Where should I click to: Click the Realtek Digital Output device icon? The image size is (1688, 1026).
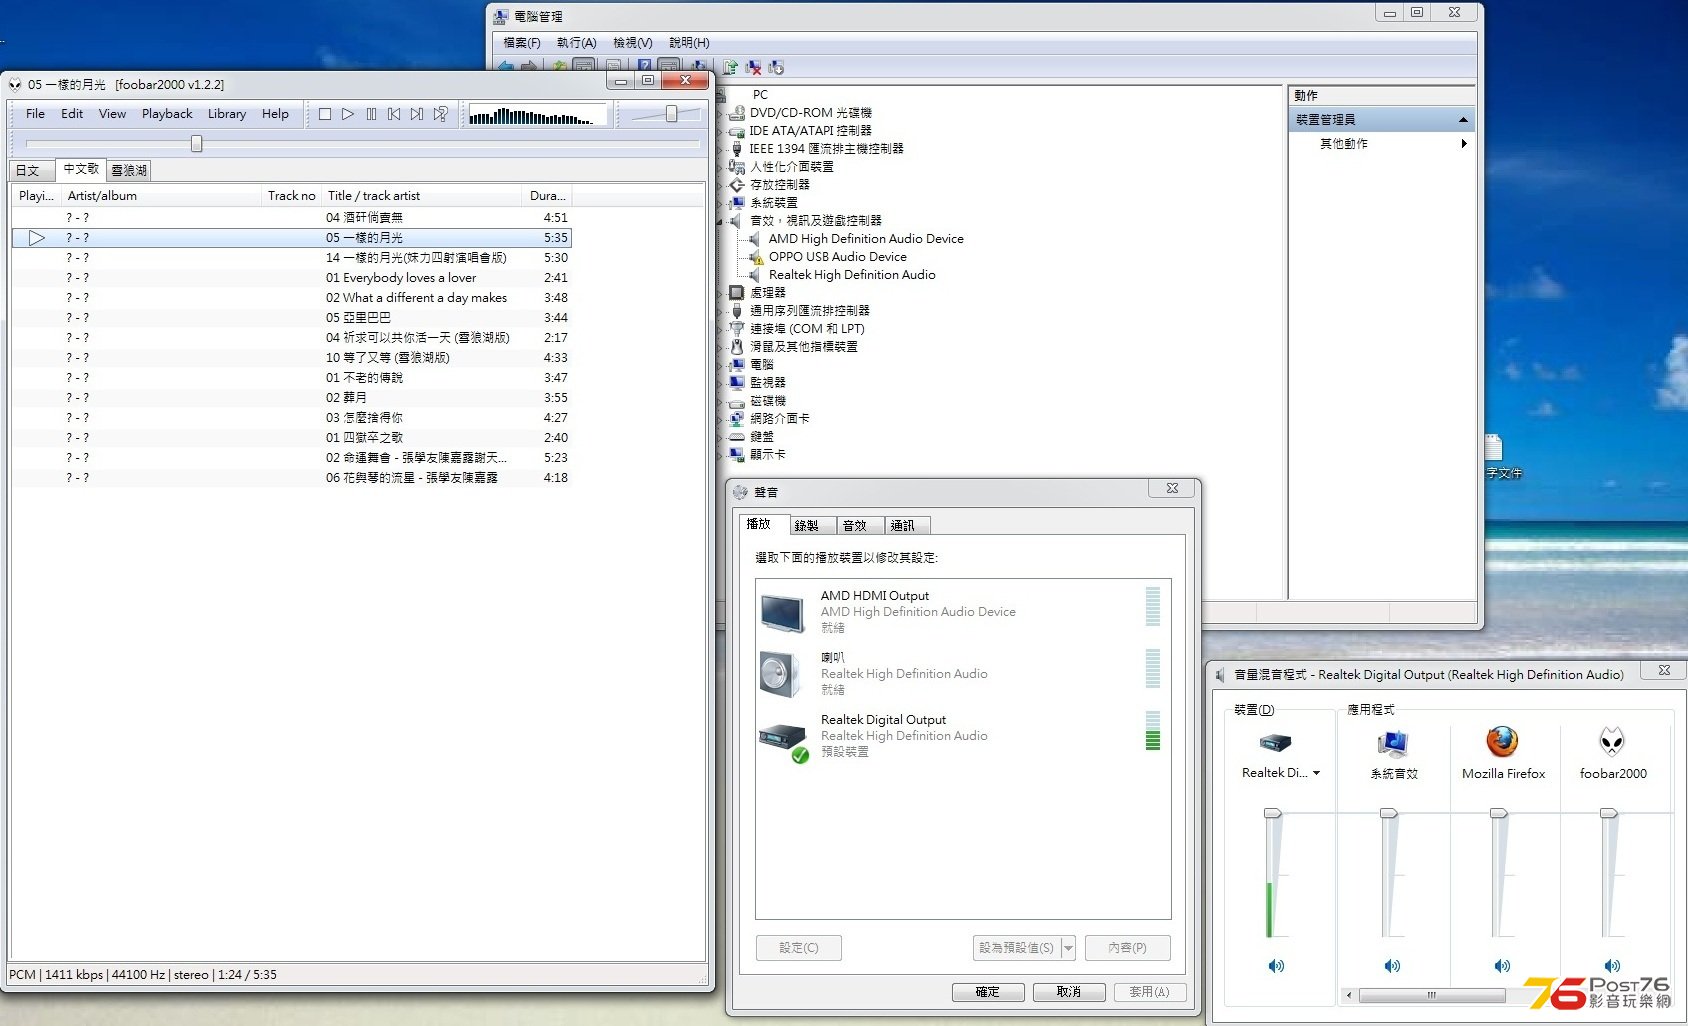pos(784,740)
